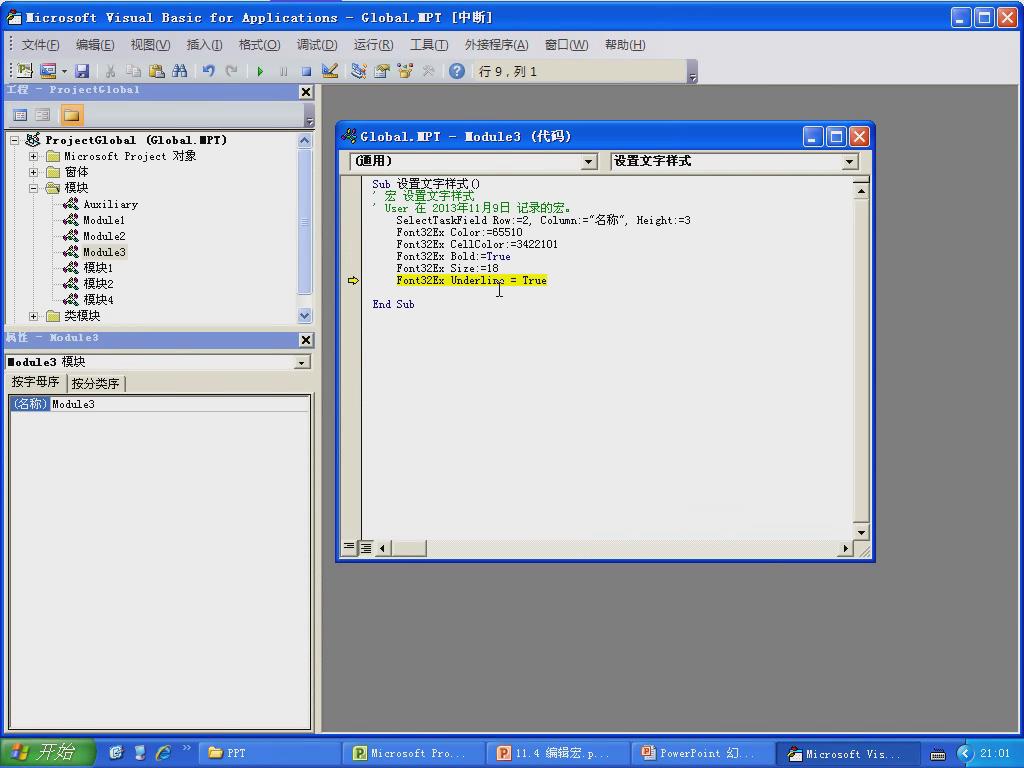Click the Toolbox hammer-and-wrench icon
This screenshot has width=1024, height=768.
428,71
